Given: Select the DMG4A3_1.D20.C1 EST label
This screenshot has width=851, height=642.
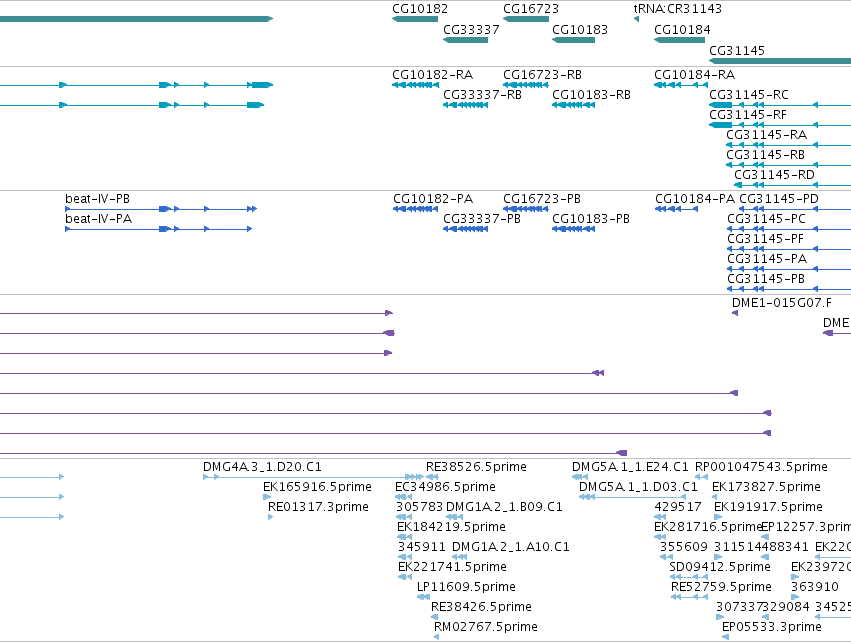Looking at the screenshot, I should [x=262, y=467].
